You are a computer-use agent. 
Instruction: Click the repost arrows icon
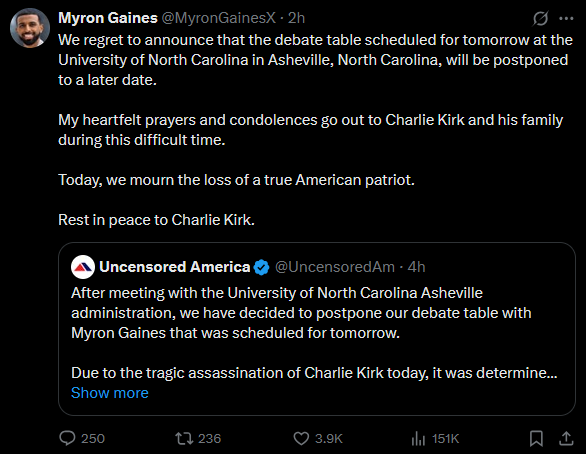pyautogui.click(x=184, y=438)
